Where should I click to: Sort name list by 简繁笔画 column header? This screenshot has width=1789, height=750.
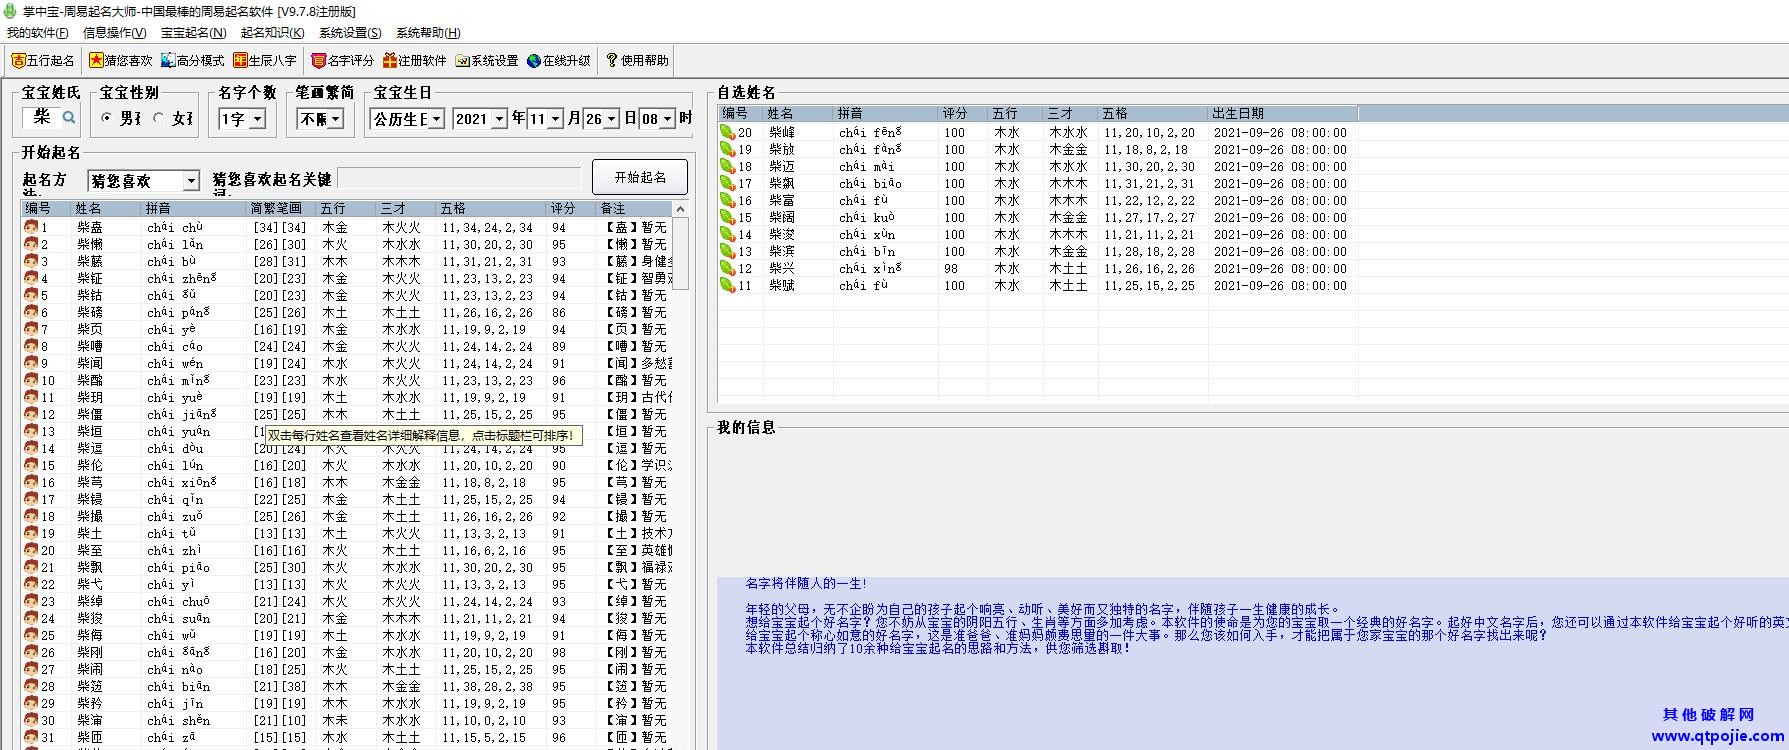click(281, 208)
